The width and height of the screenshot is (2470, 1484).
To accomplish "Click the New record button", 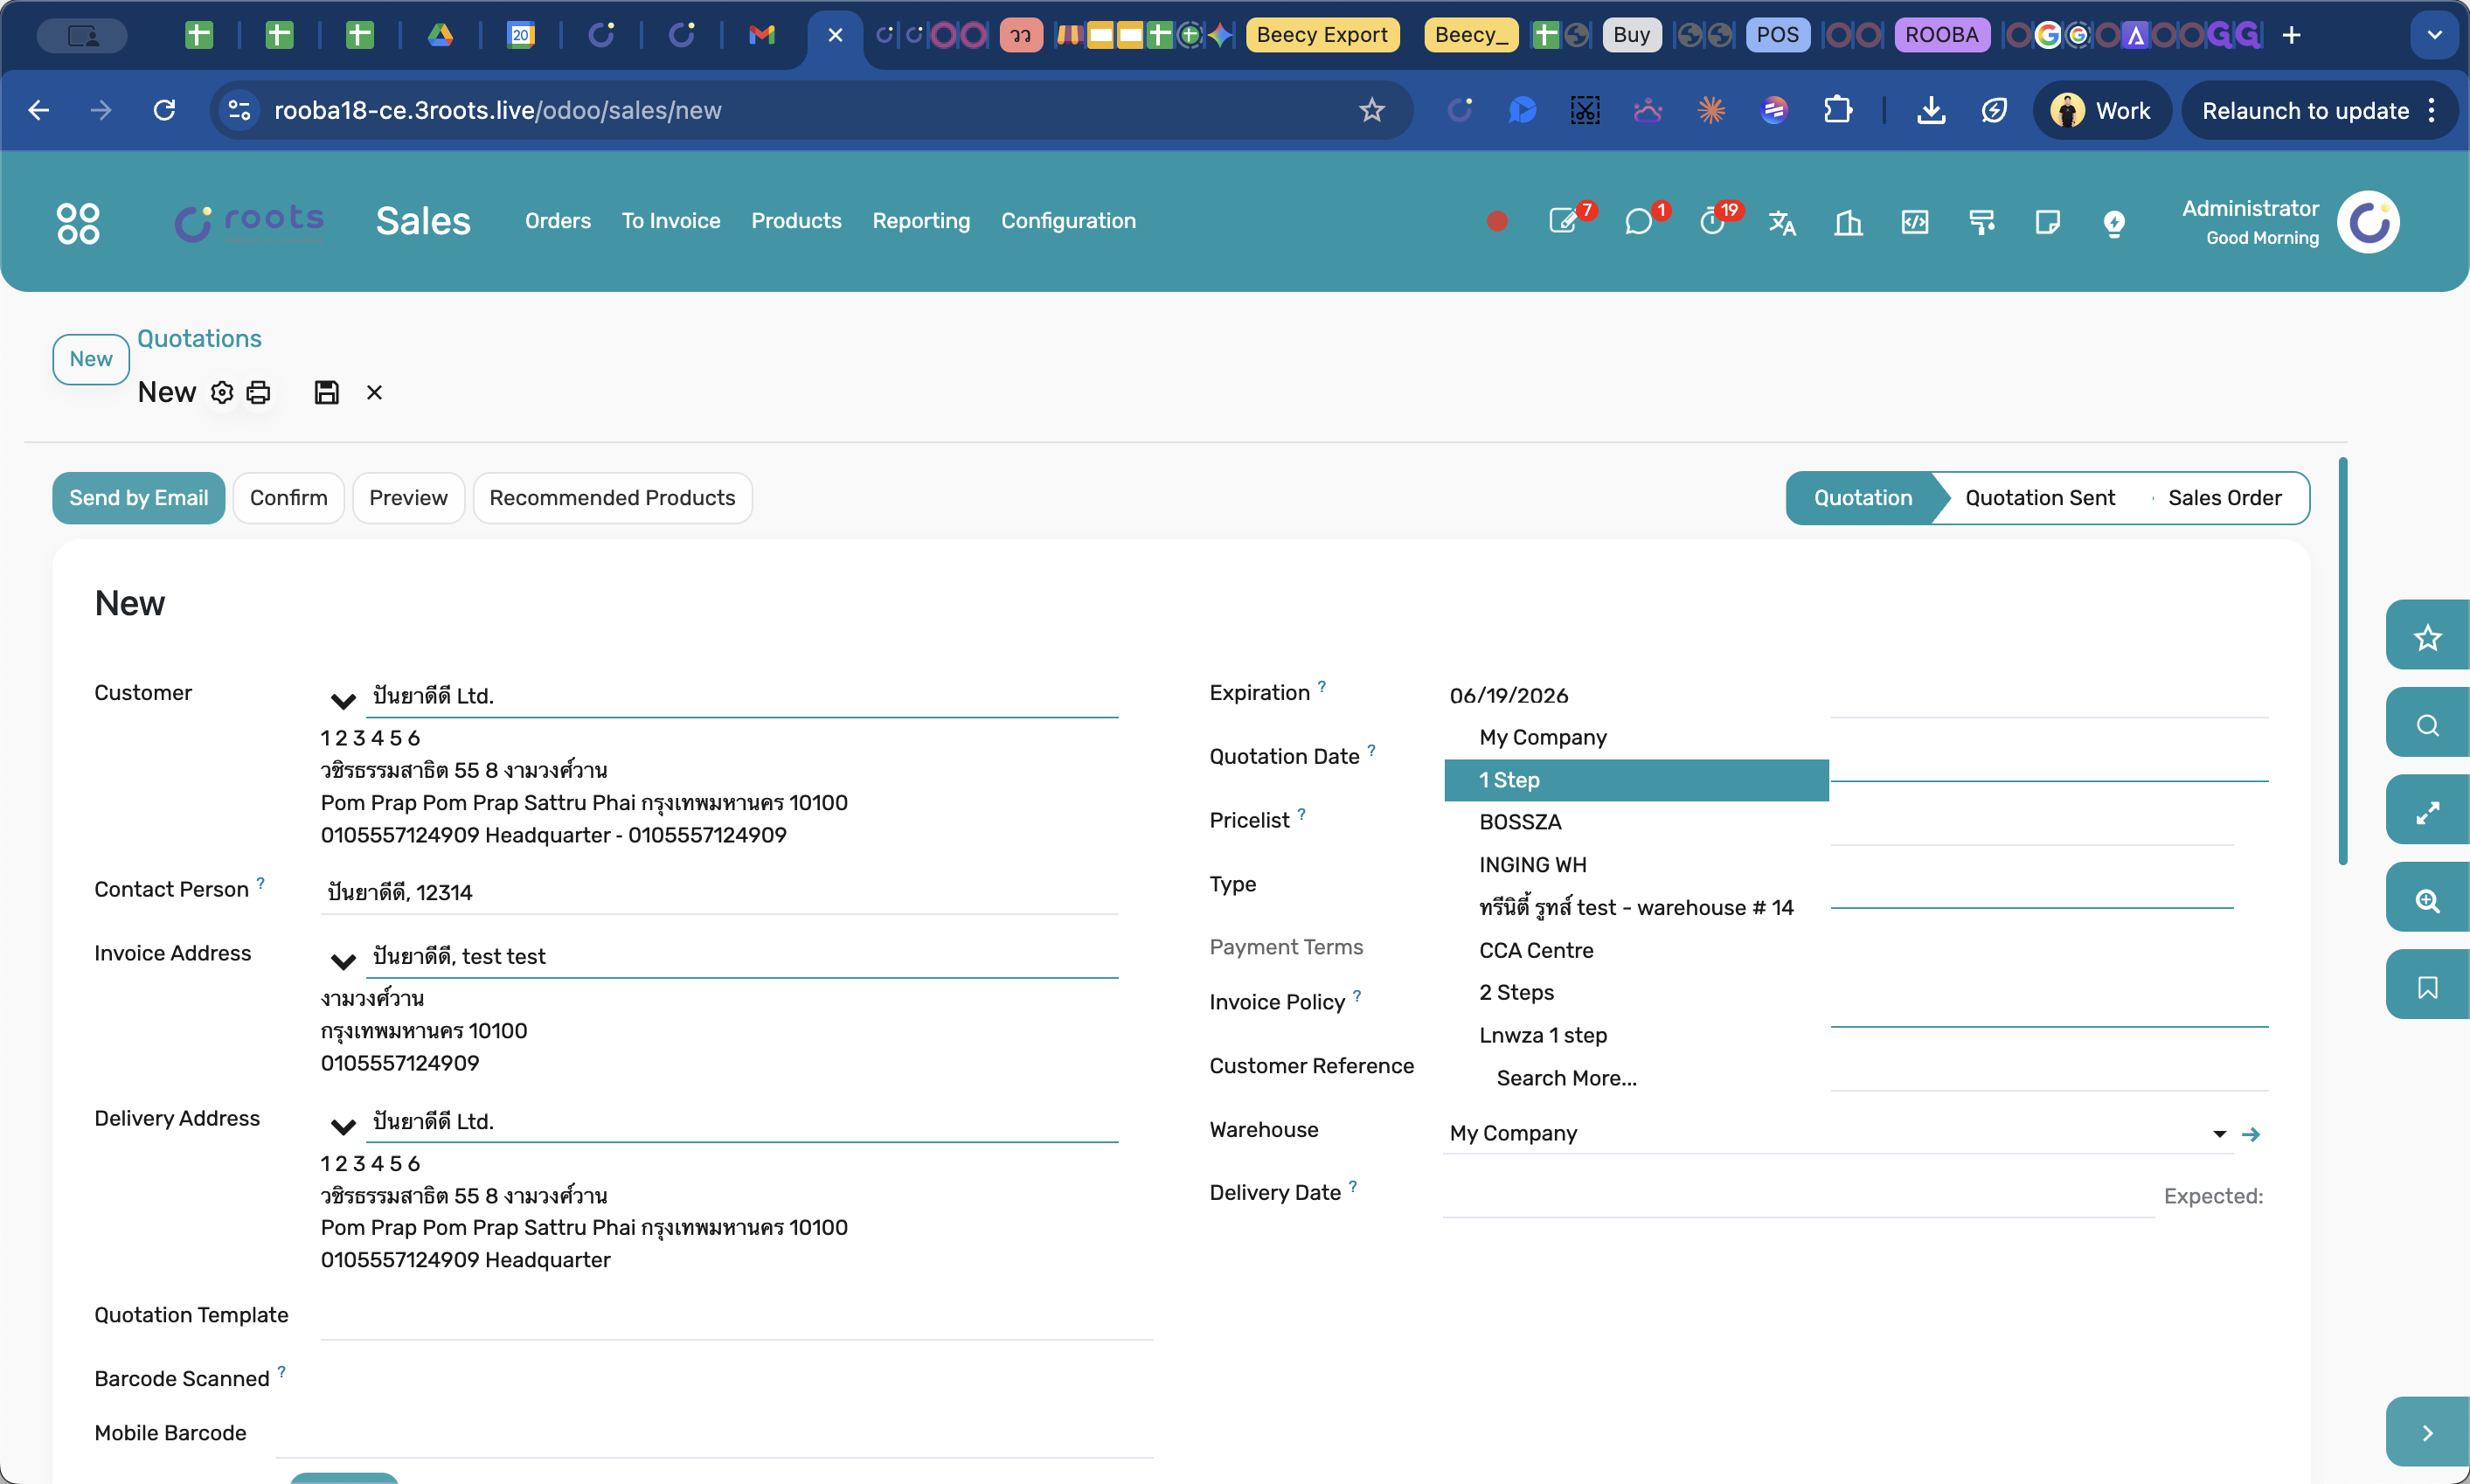I will click(x=91, y=359).
